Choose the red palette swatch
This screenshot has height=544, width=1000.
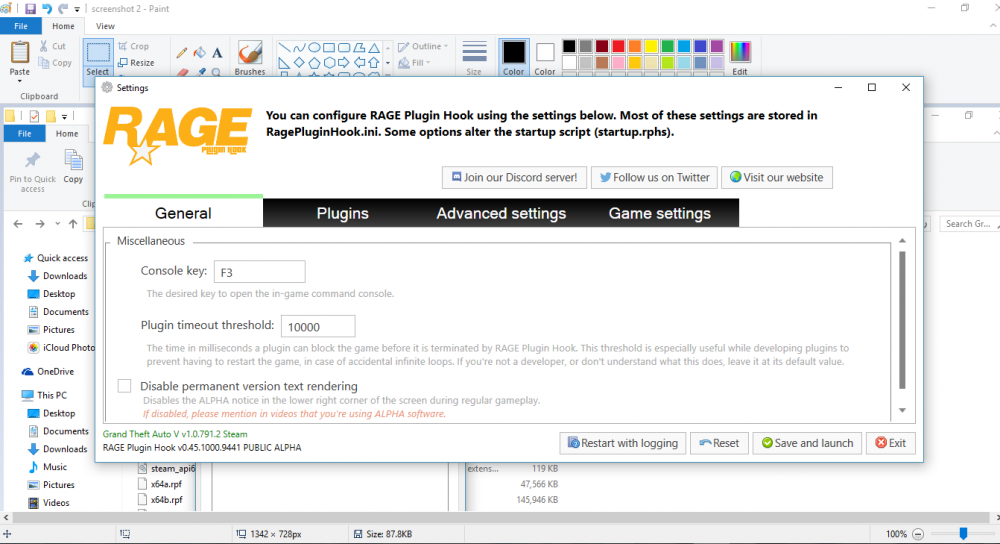click(618, 46)
